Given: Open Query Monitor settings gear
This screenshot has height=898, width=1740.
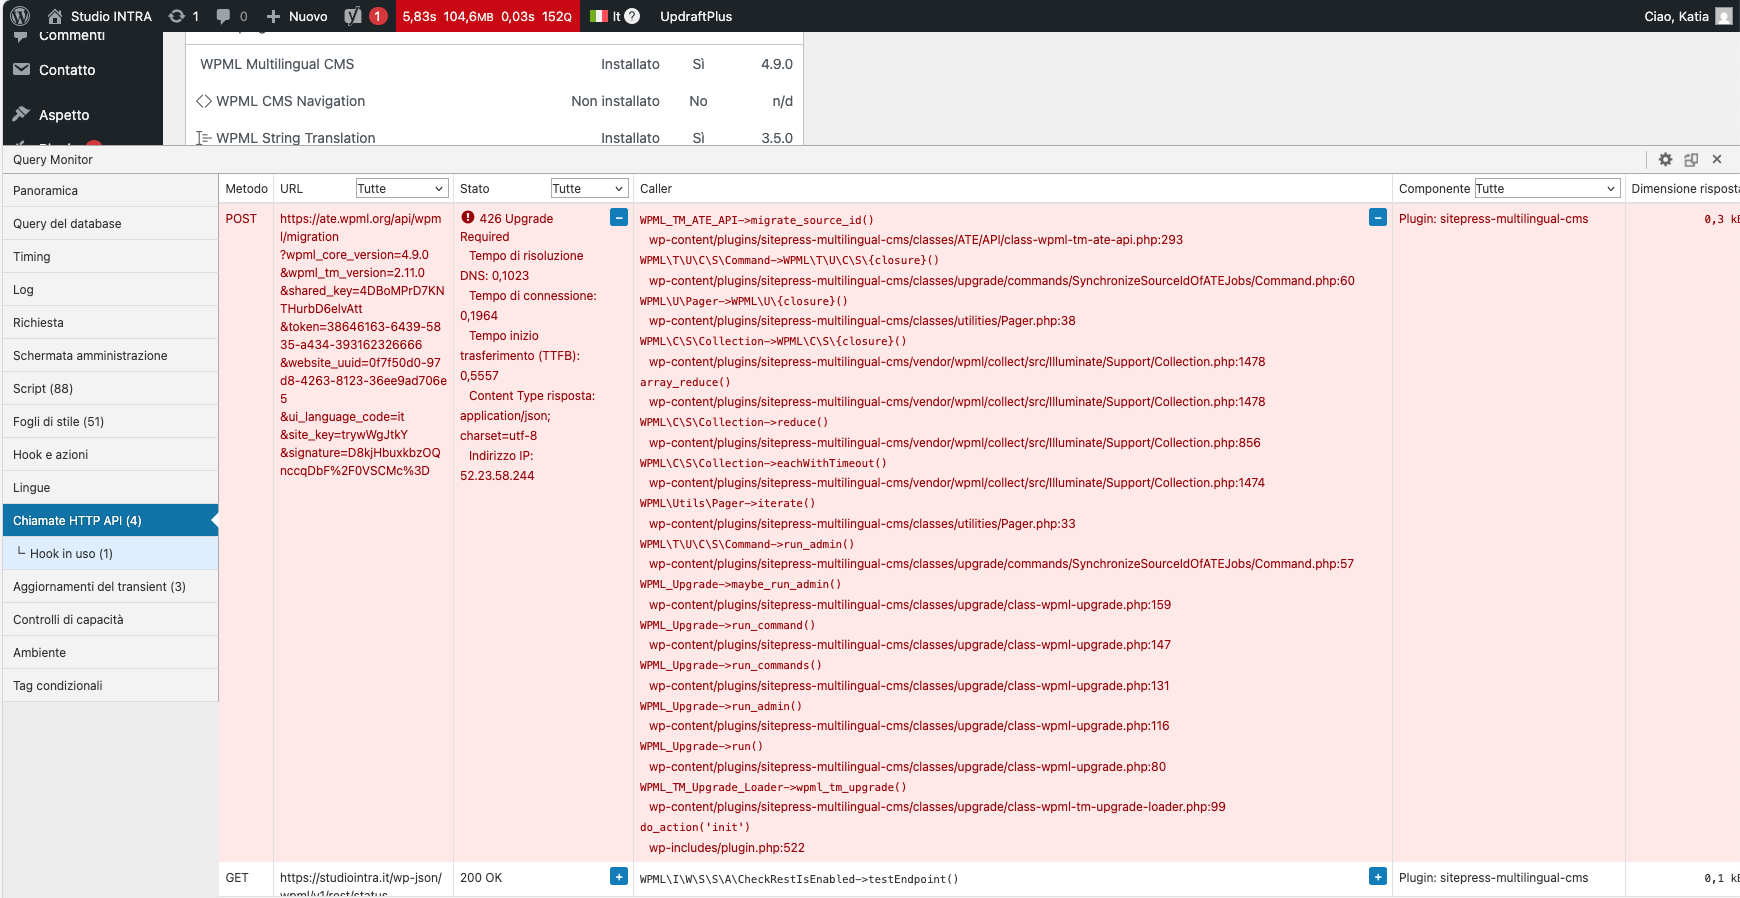Looking at the screenshot, I should [x=1665, y=159].
